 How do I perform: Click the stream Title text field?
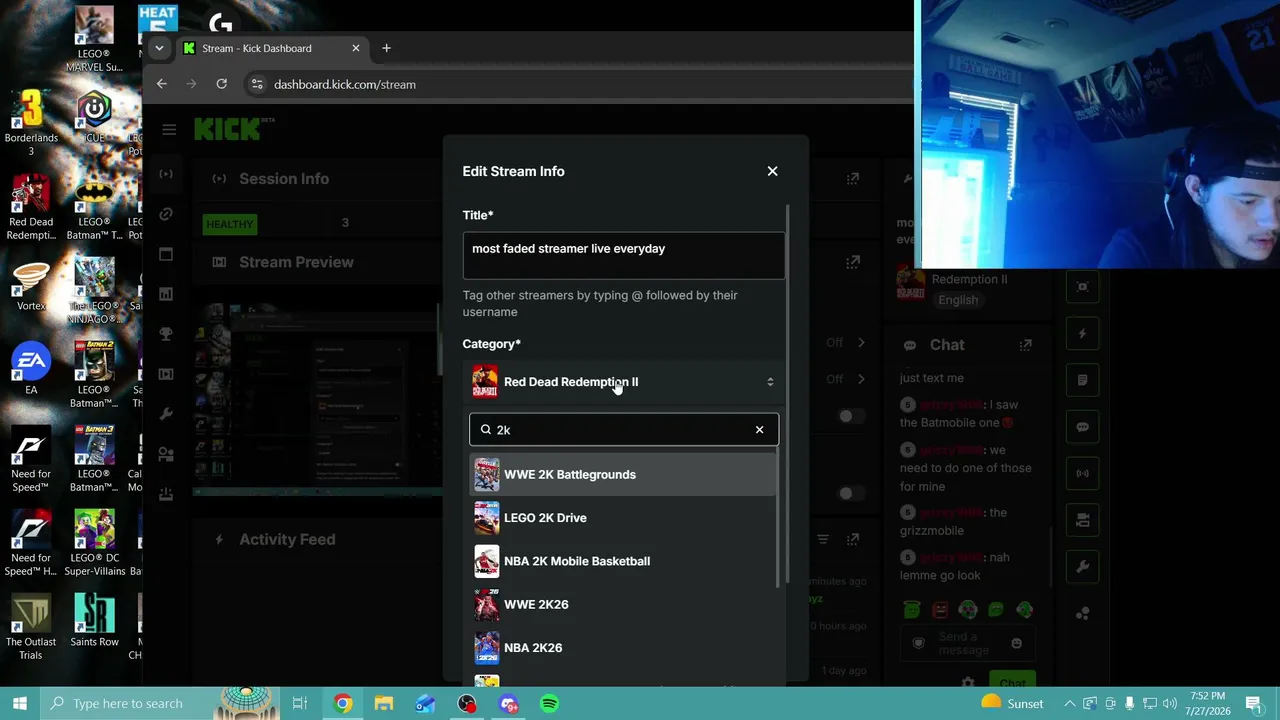[624, 255]
